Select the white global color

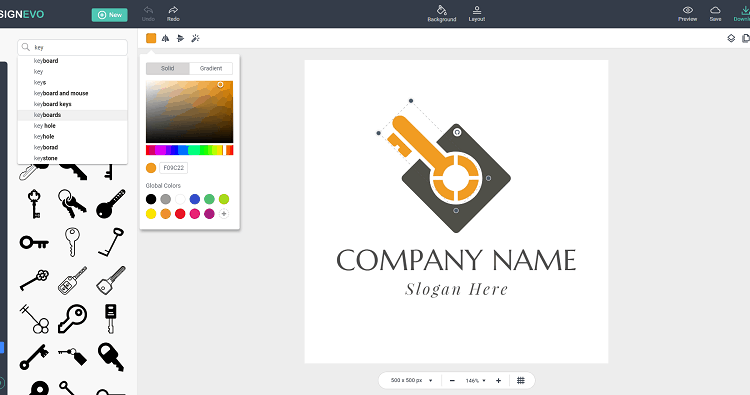point(180,199)
